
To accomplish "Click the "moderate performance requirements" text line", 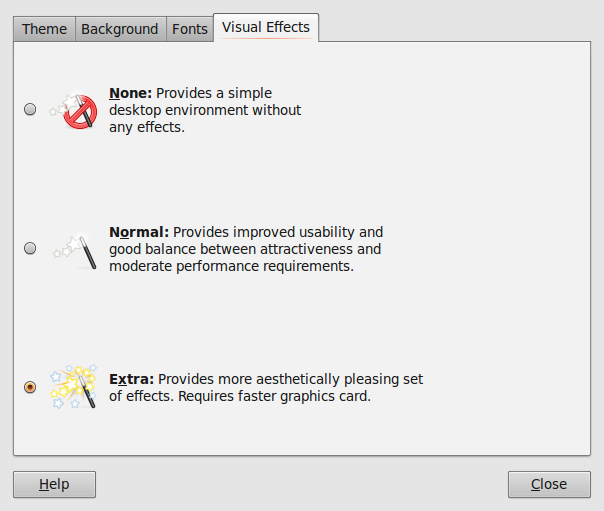I will [231, 266].
